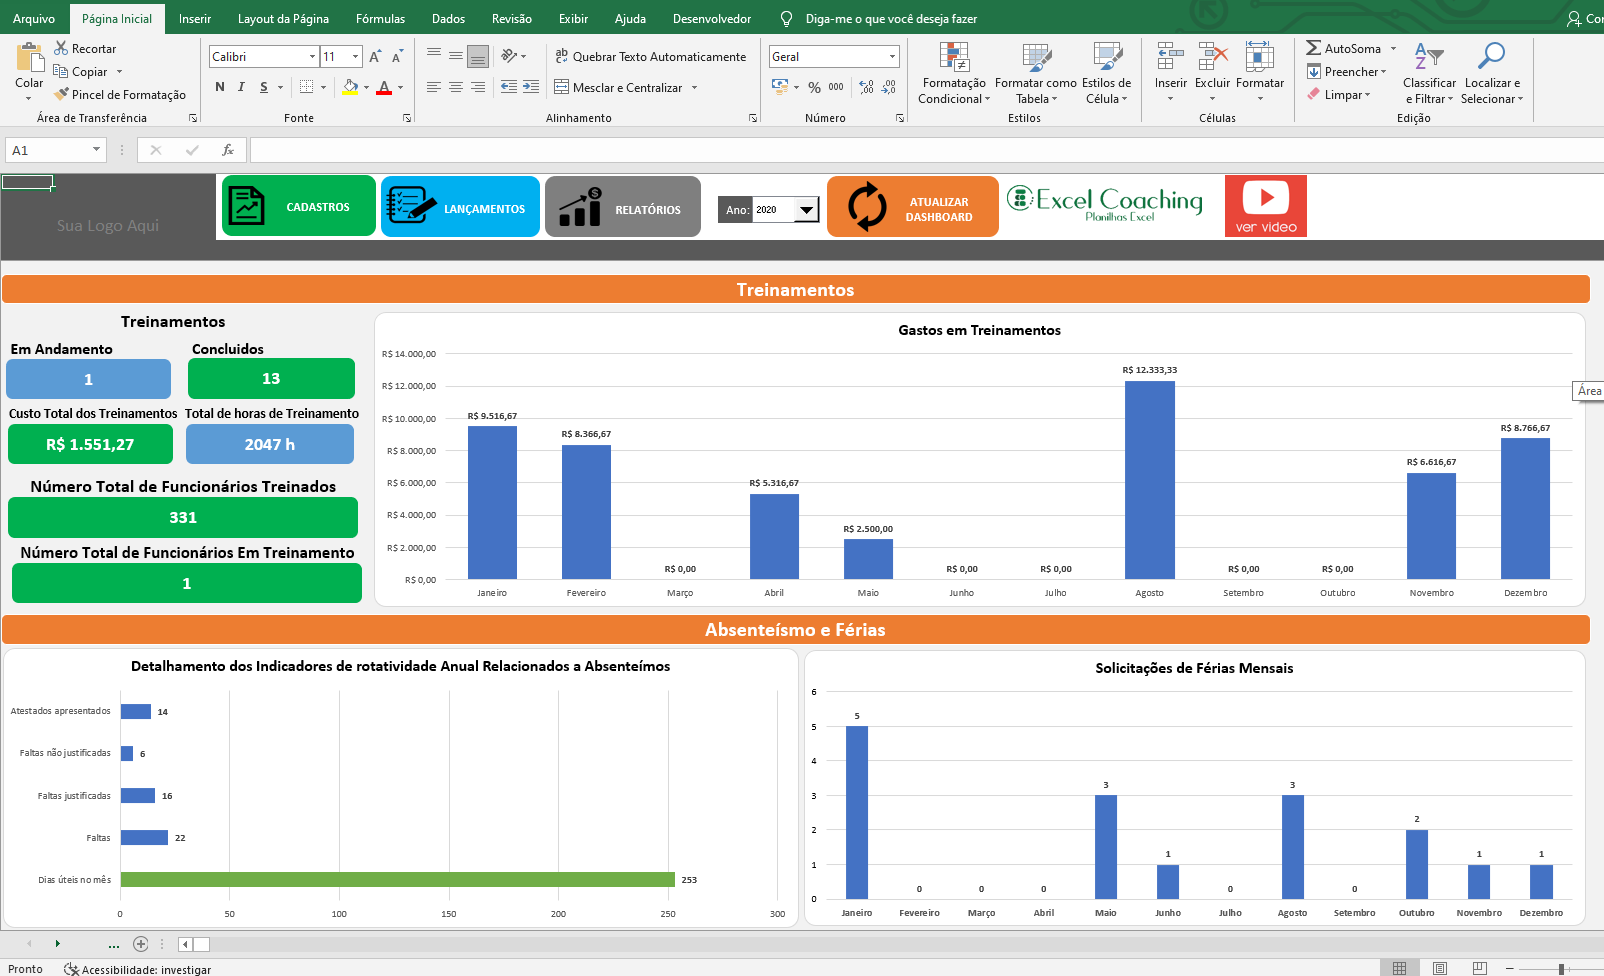Select the Pincel de Formatação tool
The width and height of the screenshot is (1604, 976).
coord(120,95)
